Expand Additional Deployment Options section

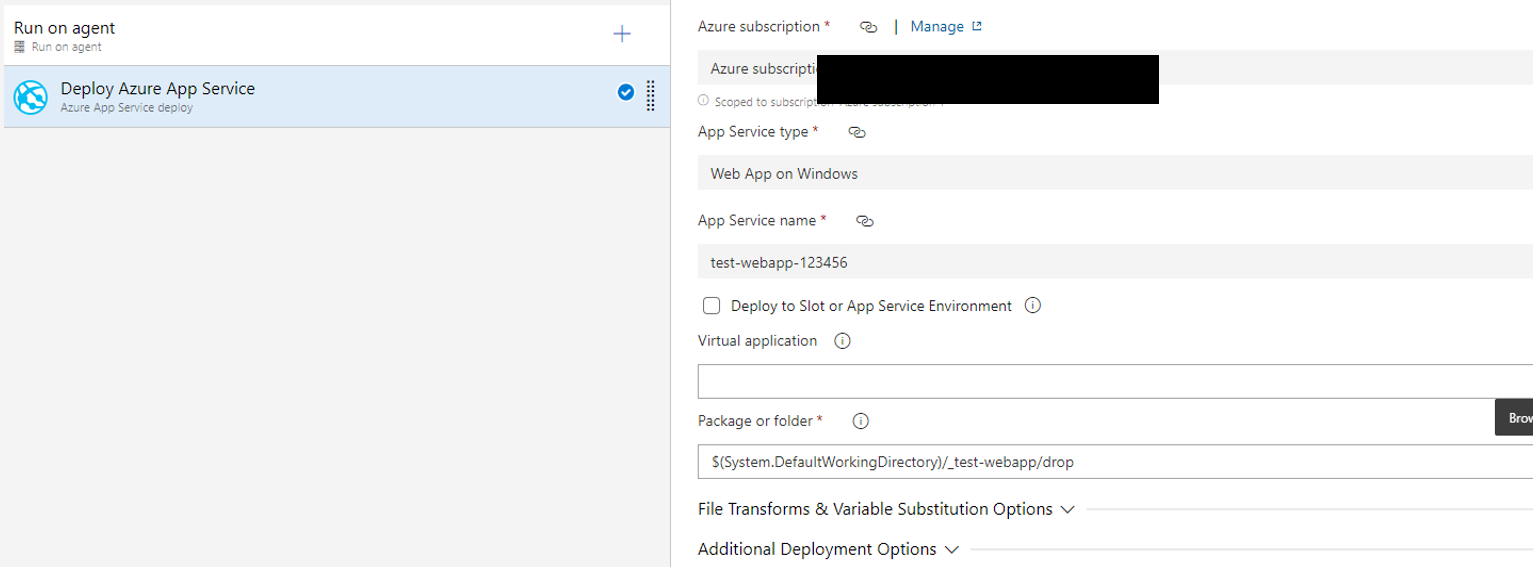coord(828,549)
